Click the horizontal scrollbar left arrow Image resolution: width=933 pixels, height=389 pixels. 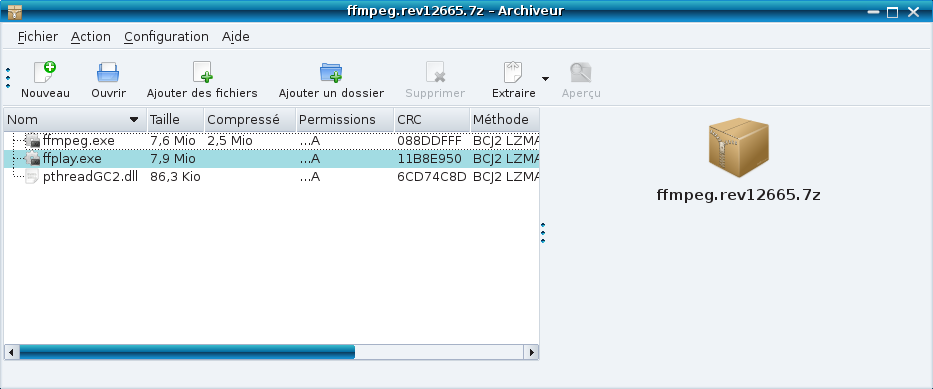click(11, 352)
